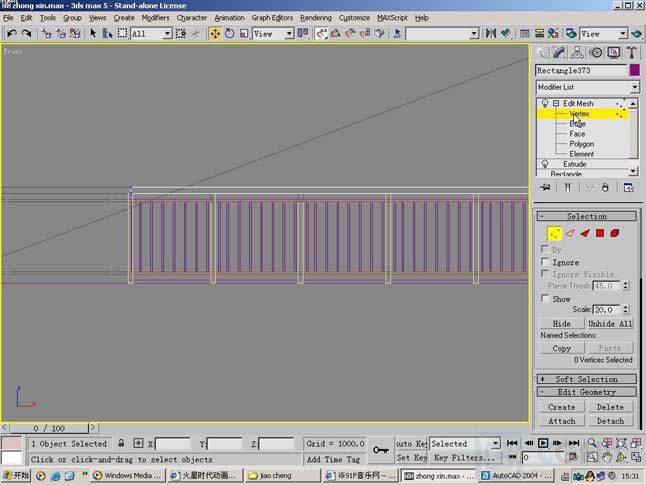646x485 pixels.
Task: Enable the Show Normals checkbox
Action: 545,298
